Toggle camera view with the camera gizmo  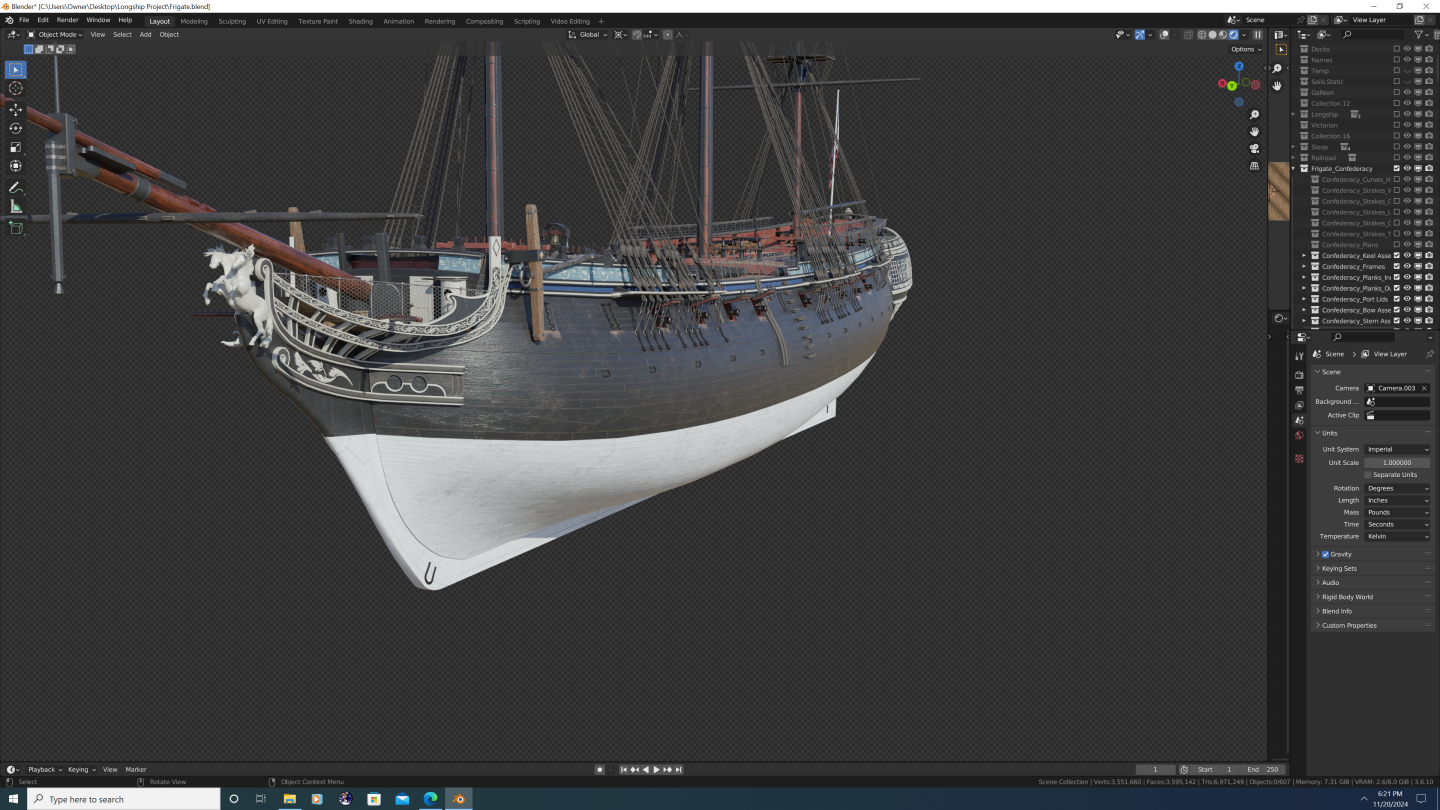click(x=1254, y=148)
